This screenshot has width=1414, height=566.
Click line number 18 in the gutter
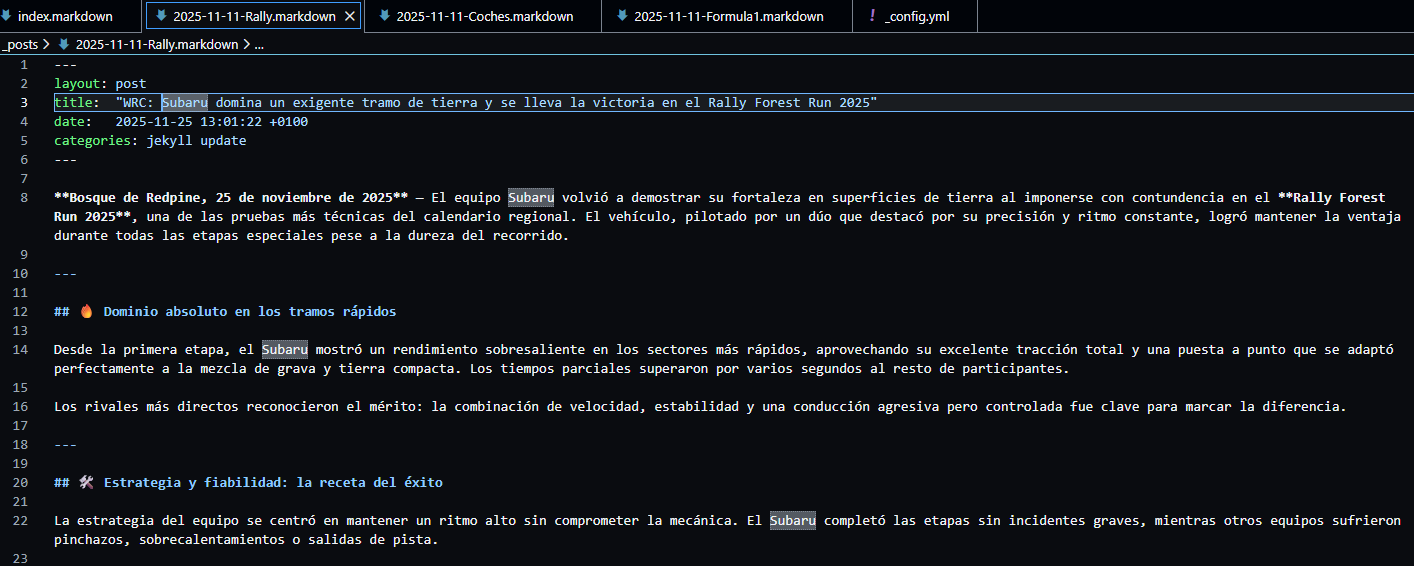21,444
